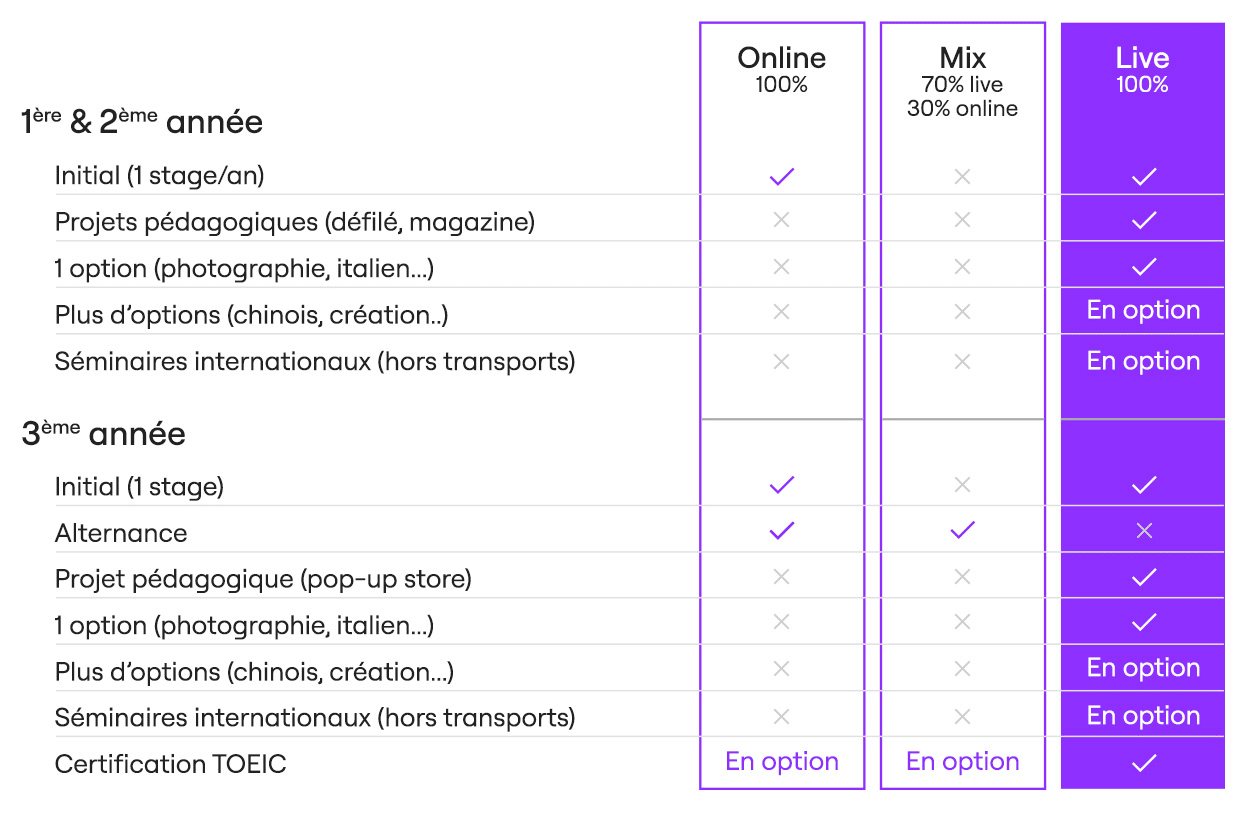Click Mix 'En option' for Certification TOEIC
1251x817 pixels.
pyautogui.click(x=962, y=762)
